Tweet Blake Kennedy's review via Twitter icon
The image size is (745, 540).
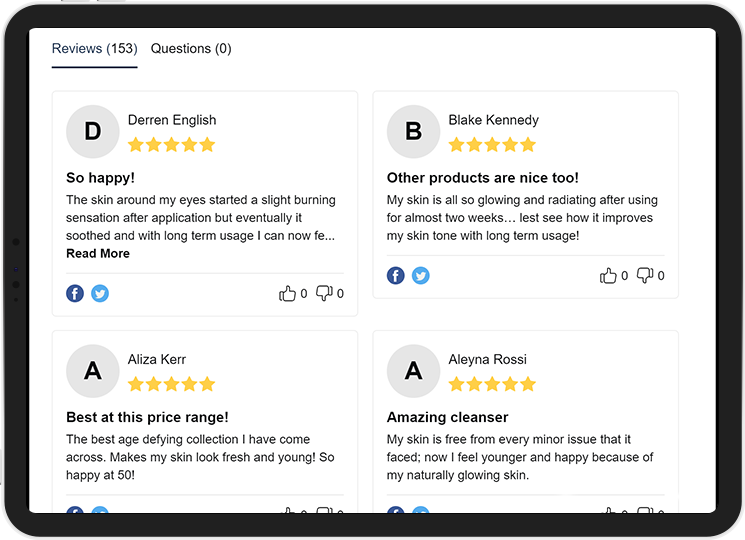click(x=420, y=275)
